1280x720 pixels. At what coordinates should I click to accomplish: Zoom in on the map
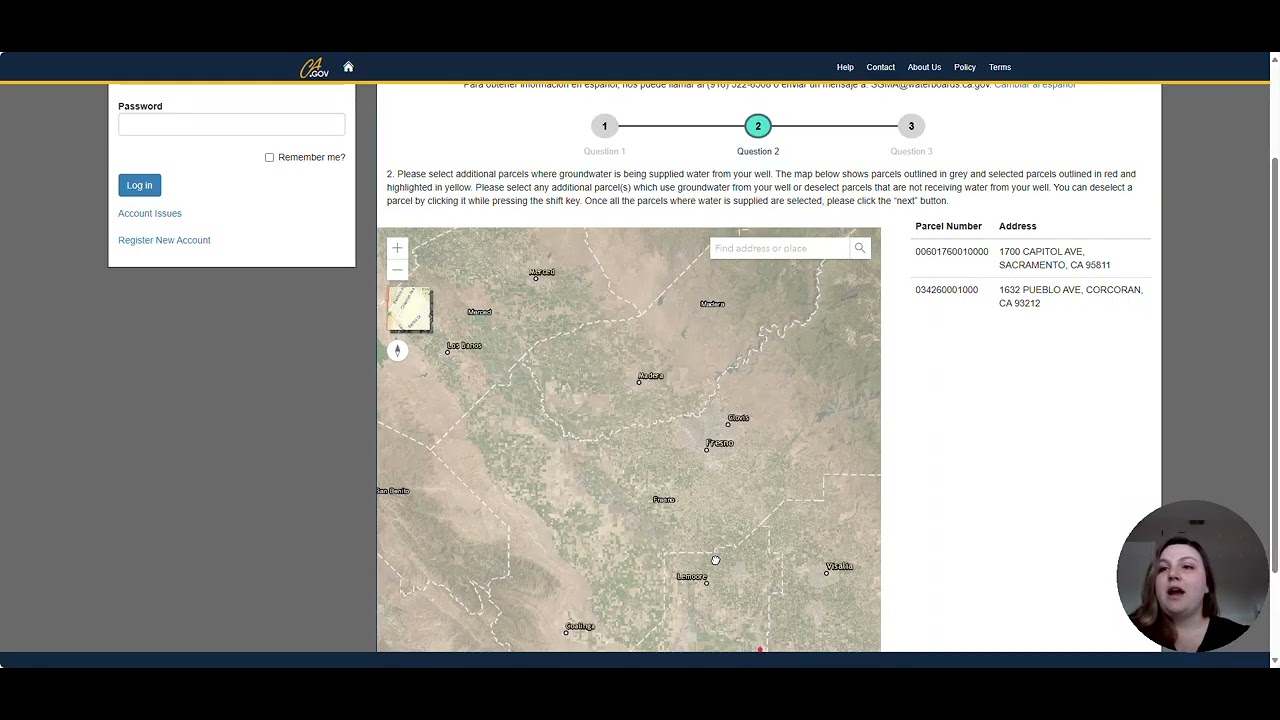tap(397, 248)
